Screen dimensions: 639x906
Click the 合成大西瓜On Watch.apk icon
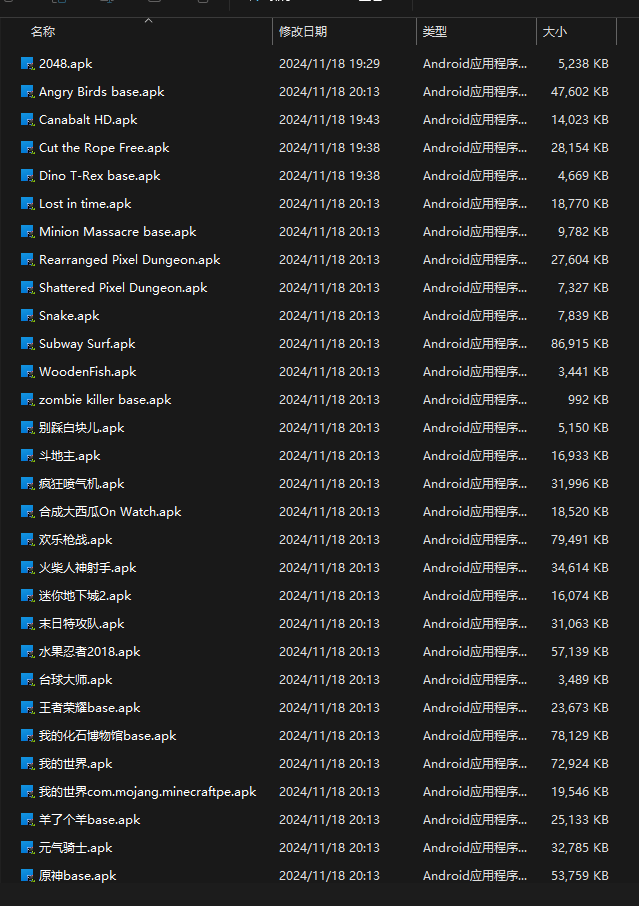(28, 512)
